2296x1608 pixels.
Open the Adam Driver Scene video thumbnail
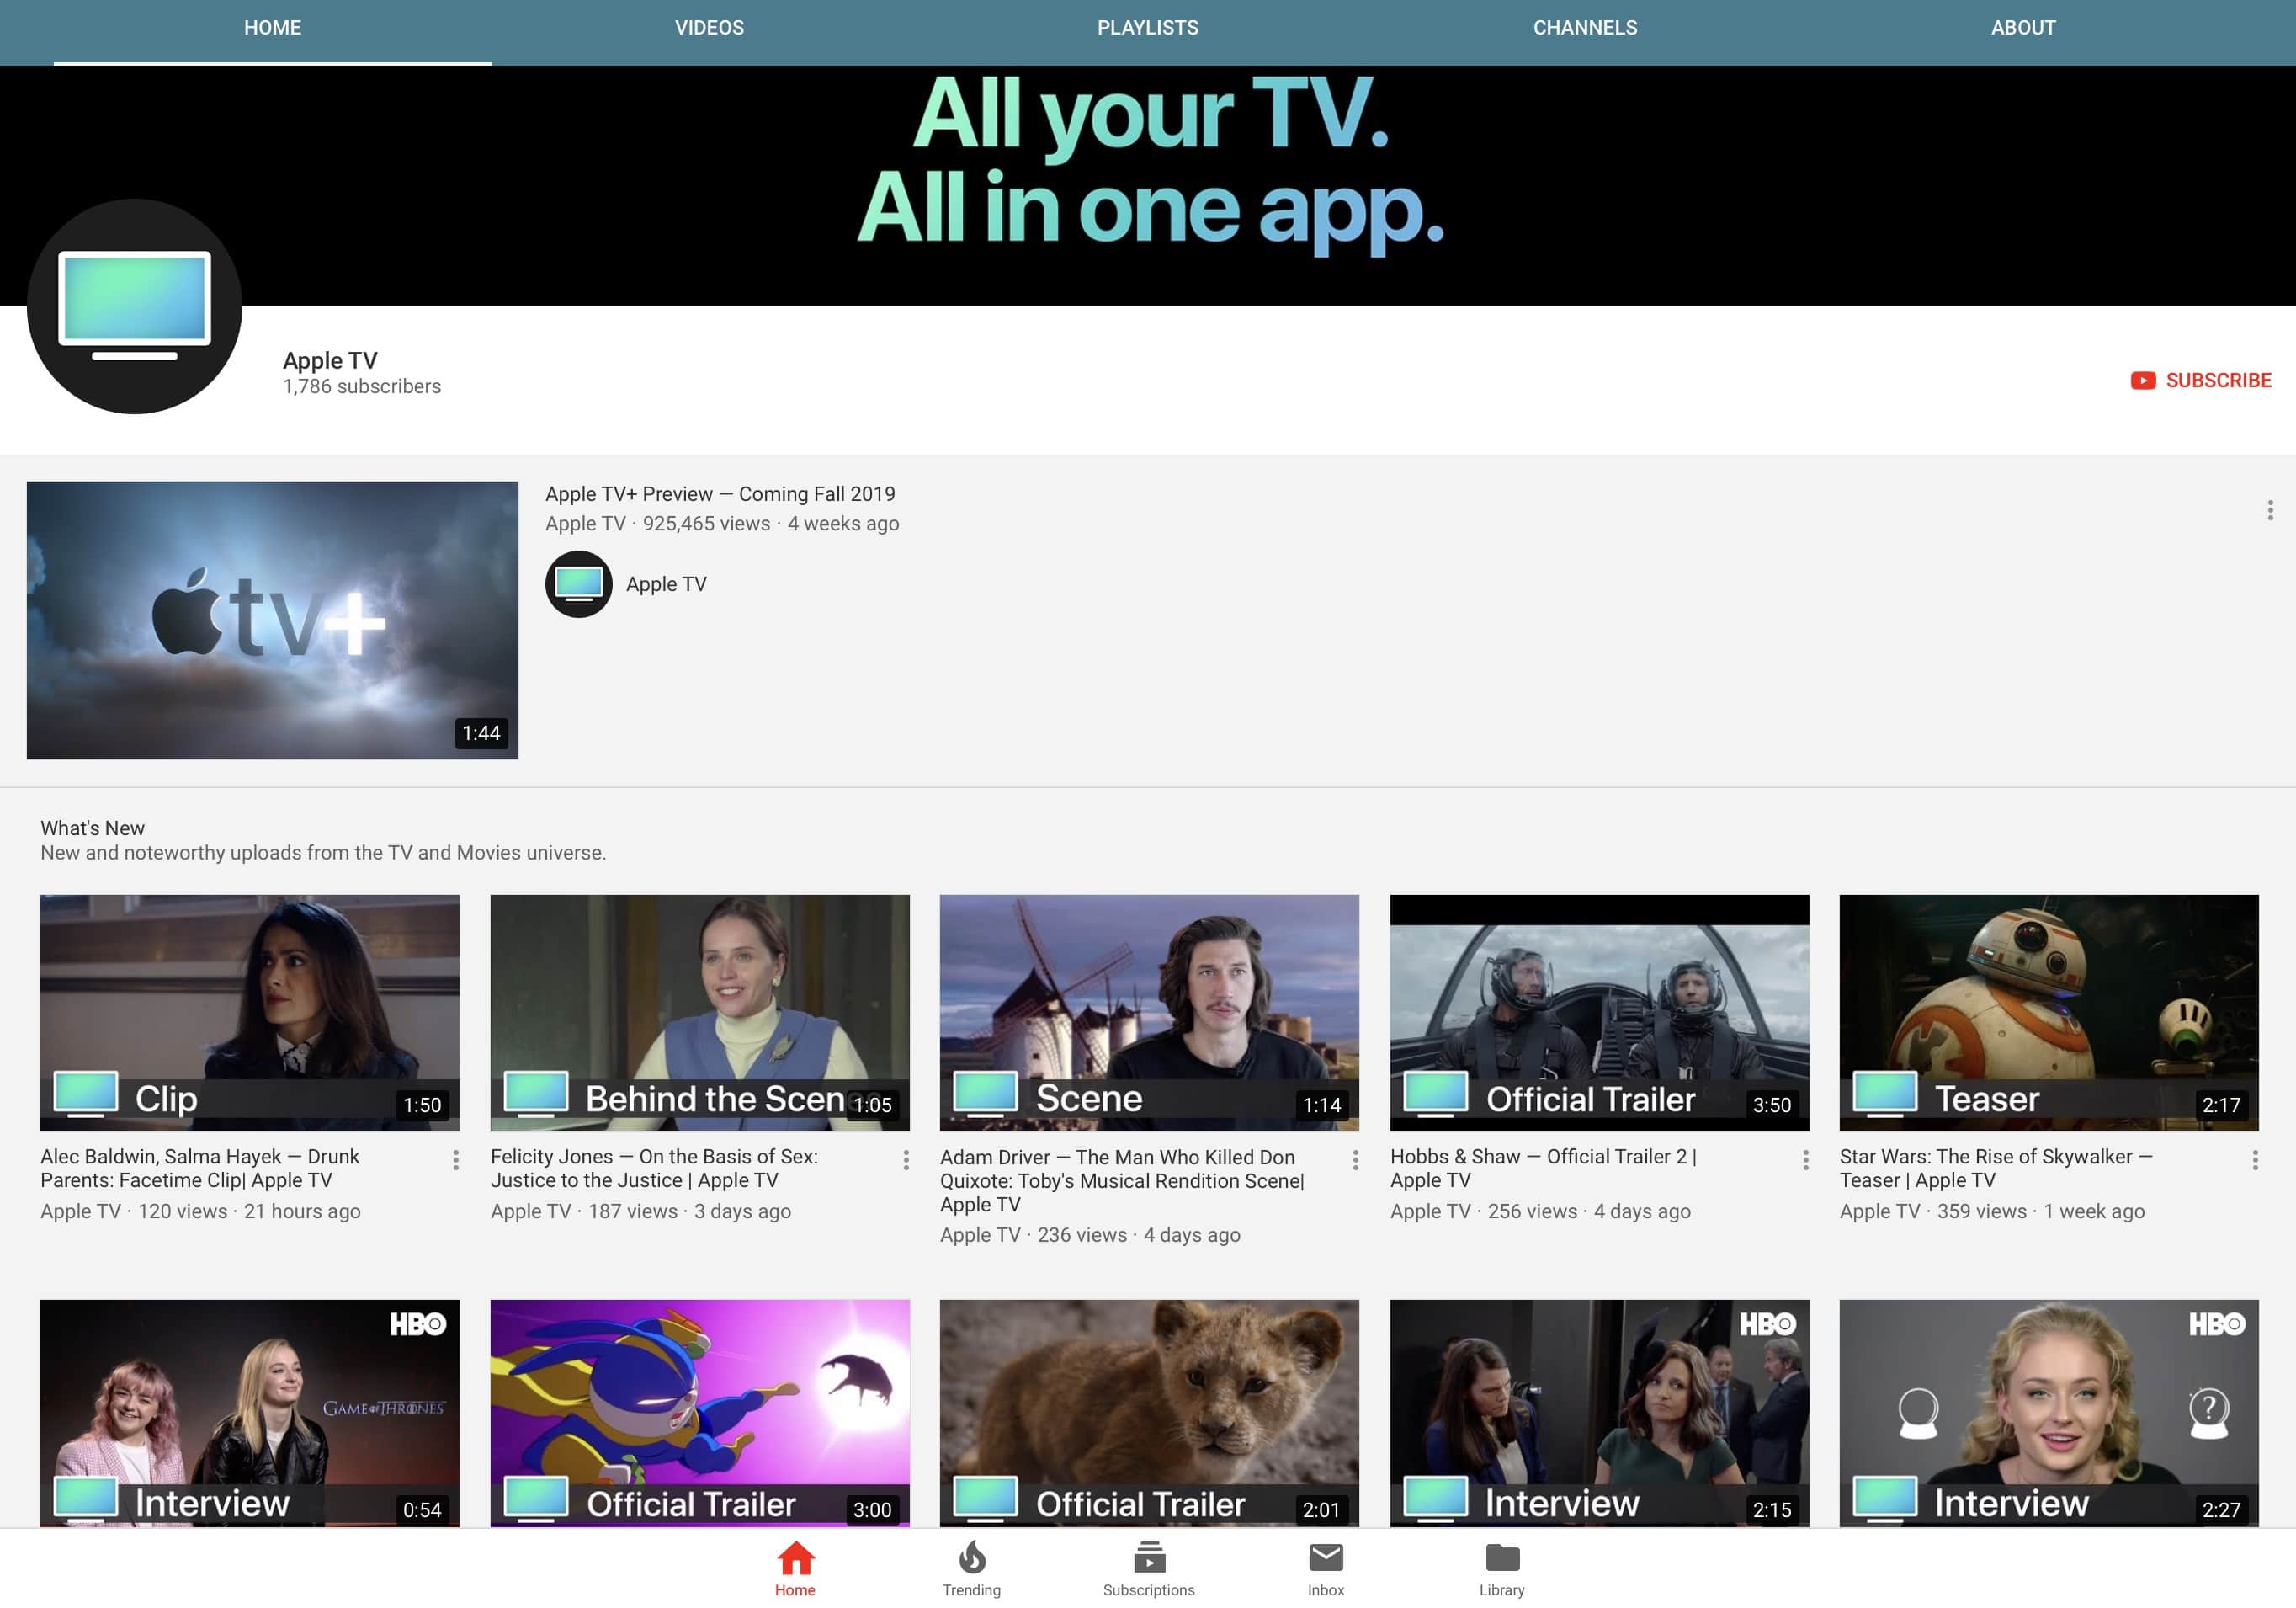[x=1149, y=1012]
